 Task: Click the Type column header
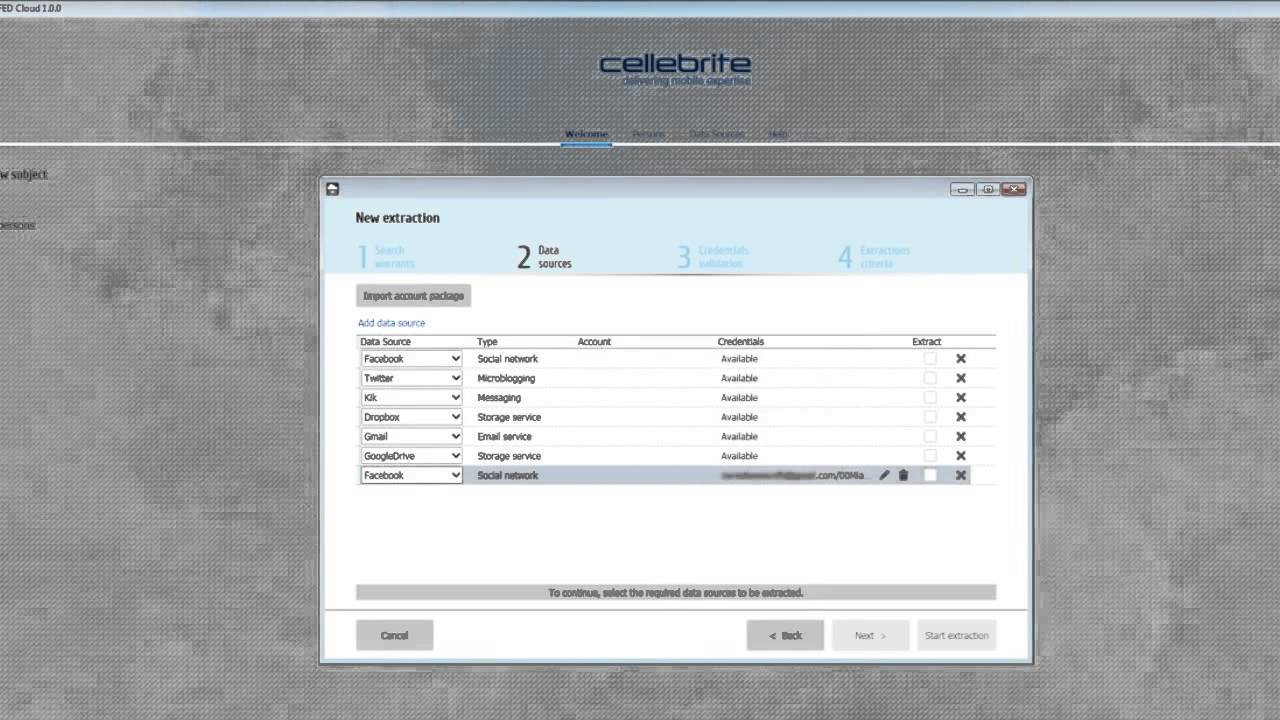click(487, 342)
